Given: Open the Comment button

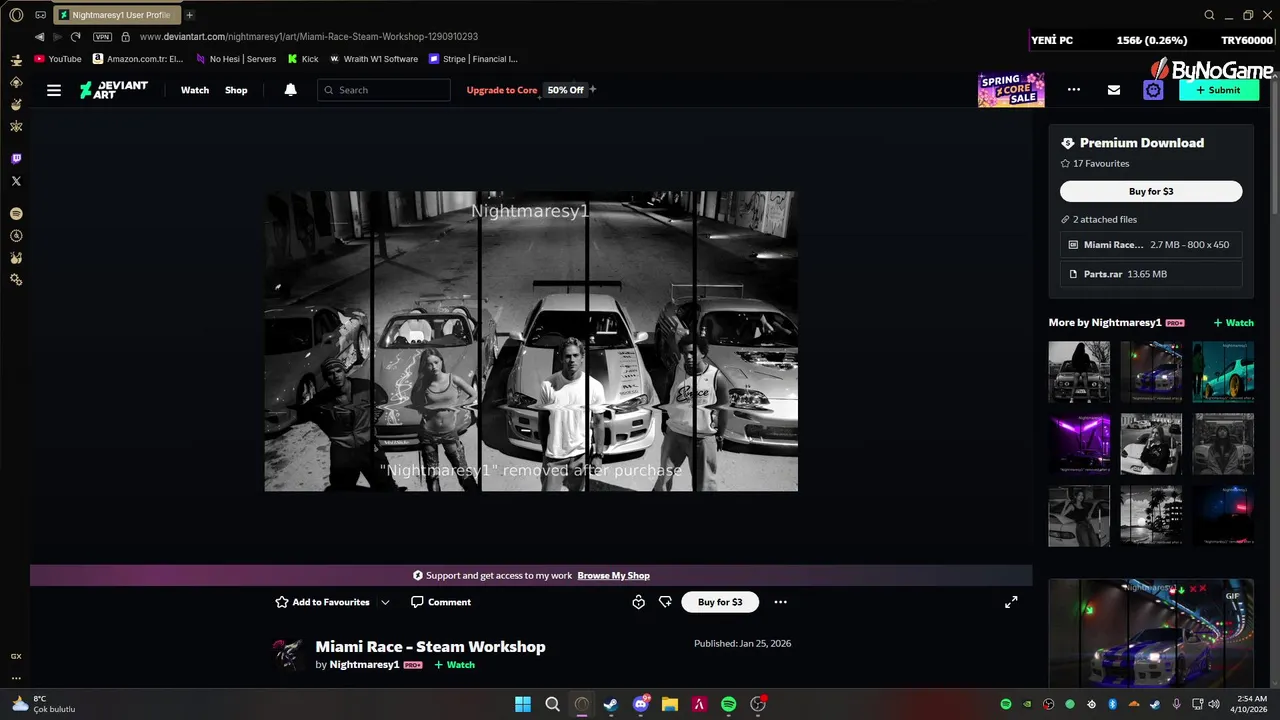Looking at the screenshot, I should click(x=441, y=602).
